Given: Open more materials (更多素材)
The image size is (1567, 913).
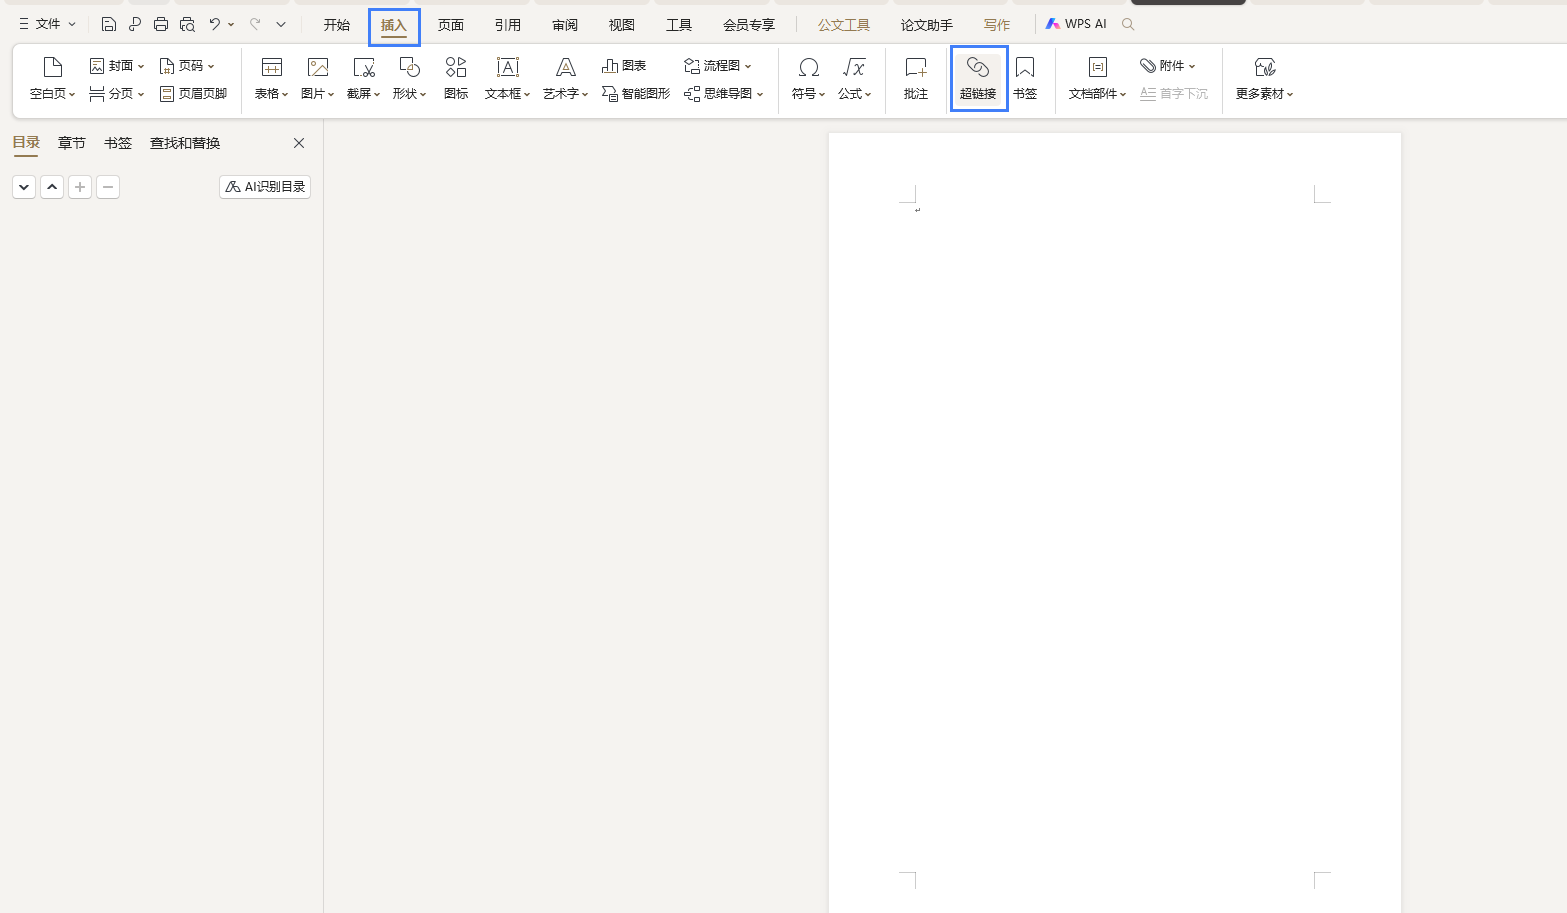Looking at the screenshot, I should pos(1264,79).
